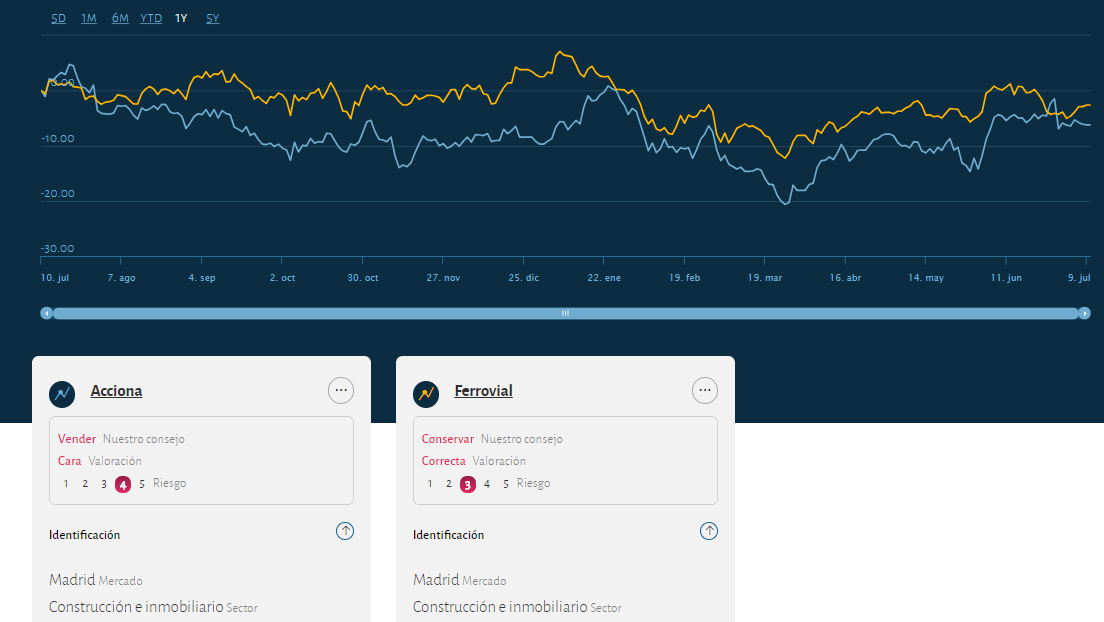This screenshot has height=622, width=1104.
Task: Click right arrow of chart range scrollbar
Action: point(1085,313)
